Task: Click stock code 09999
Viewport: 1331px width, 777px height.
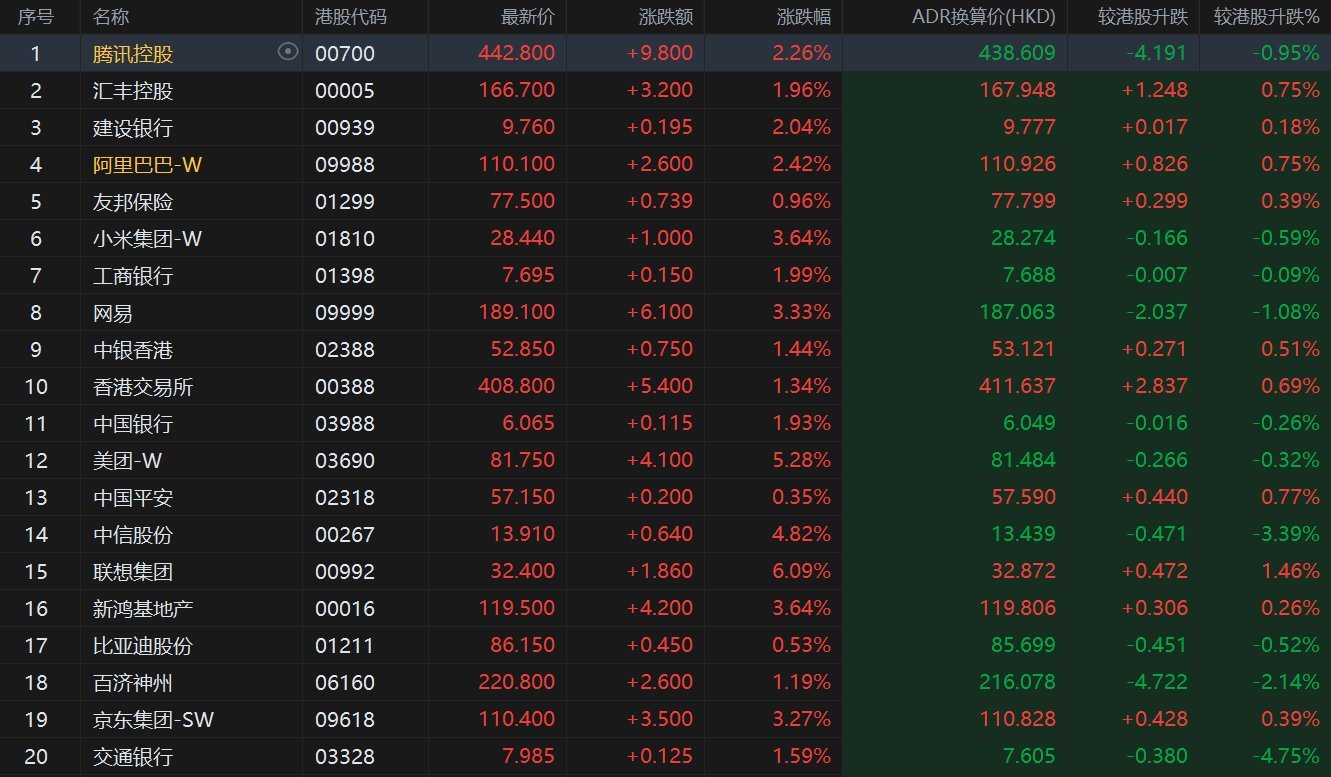Action: pyautogui.click(x=344, y=313)
